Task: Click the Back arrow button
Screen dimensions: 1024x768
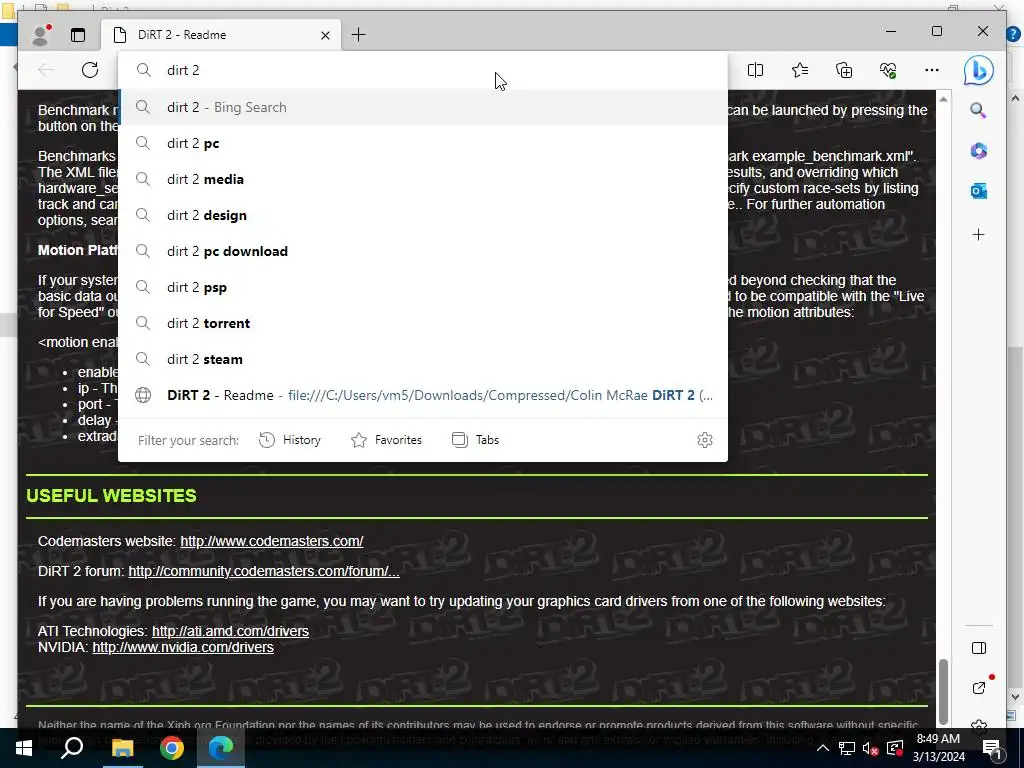Action: point(46,70)
